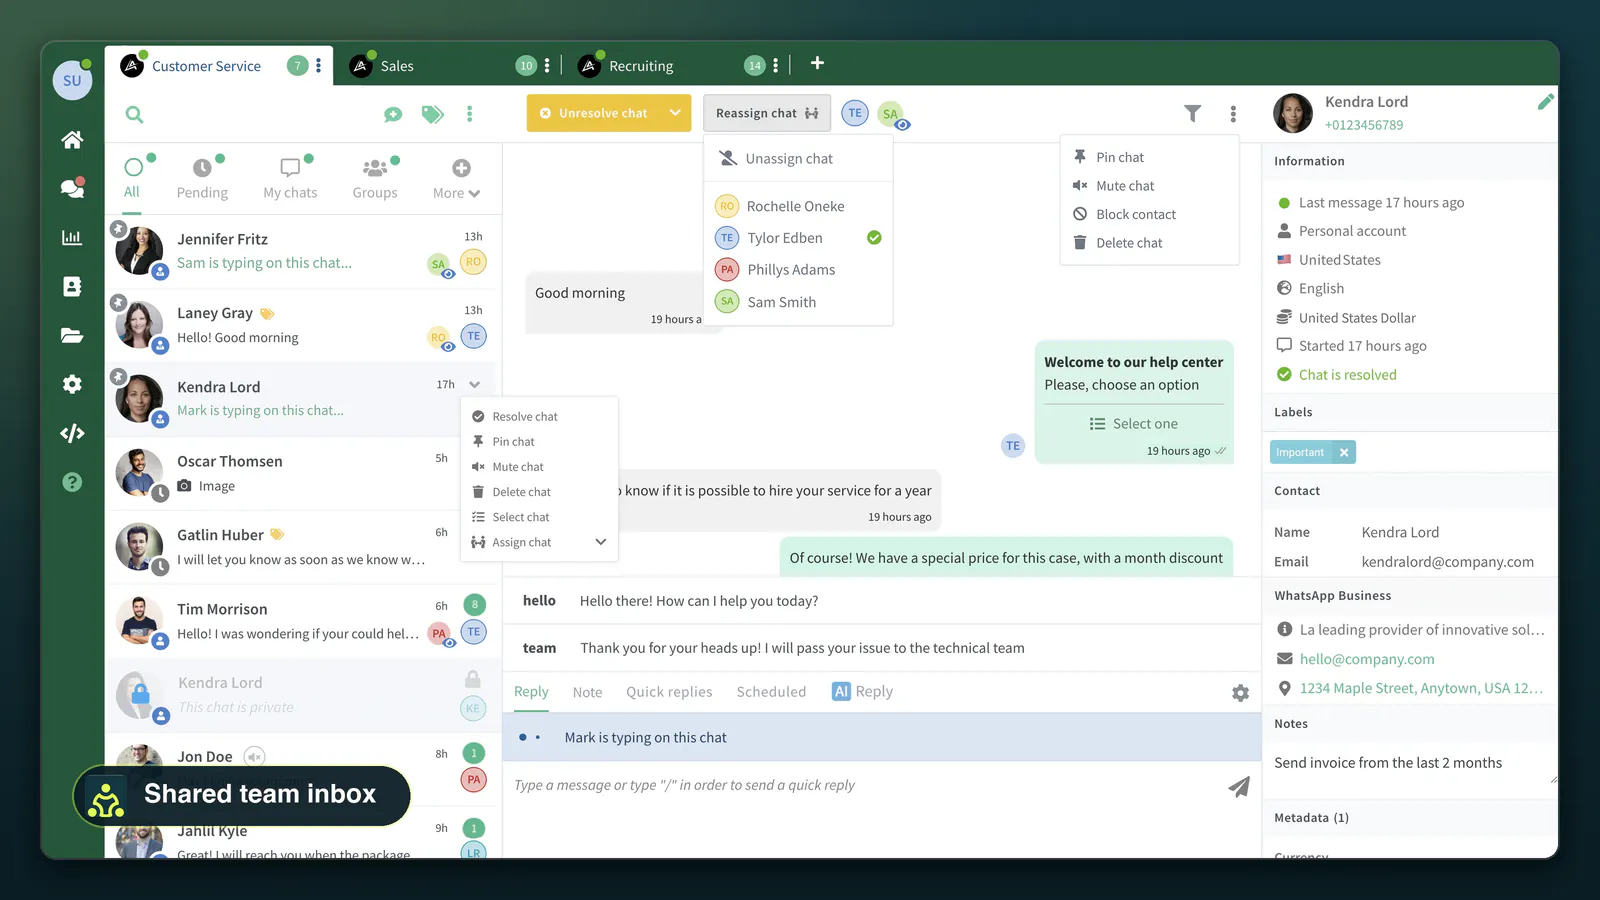Viewport: 1600px width, 900px height.
Task: Expand Kendra Lord chat row chevron
Action: coord(474,385)
